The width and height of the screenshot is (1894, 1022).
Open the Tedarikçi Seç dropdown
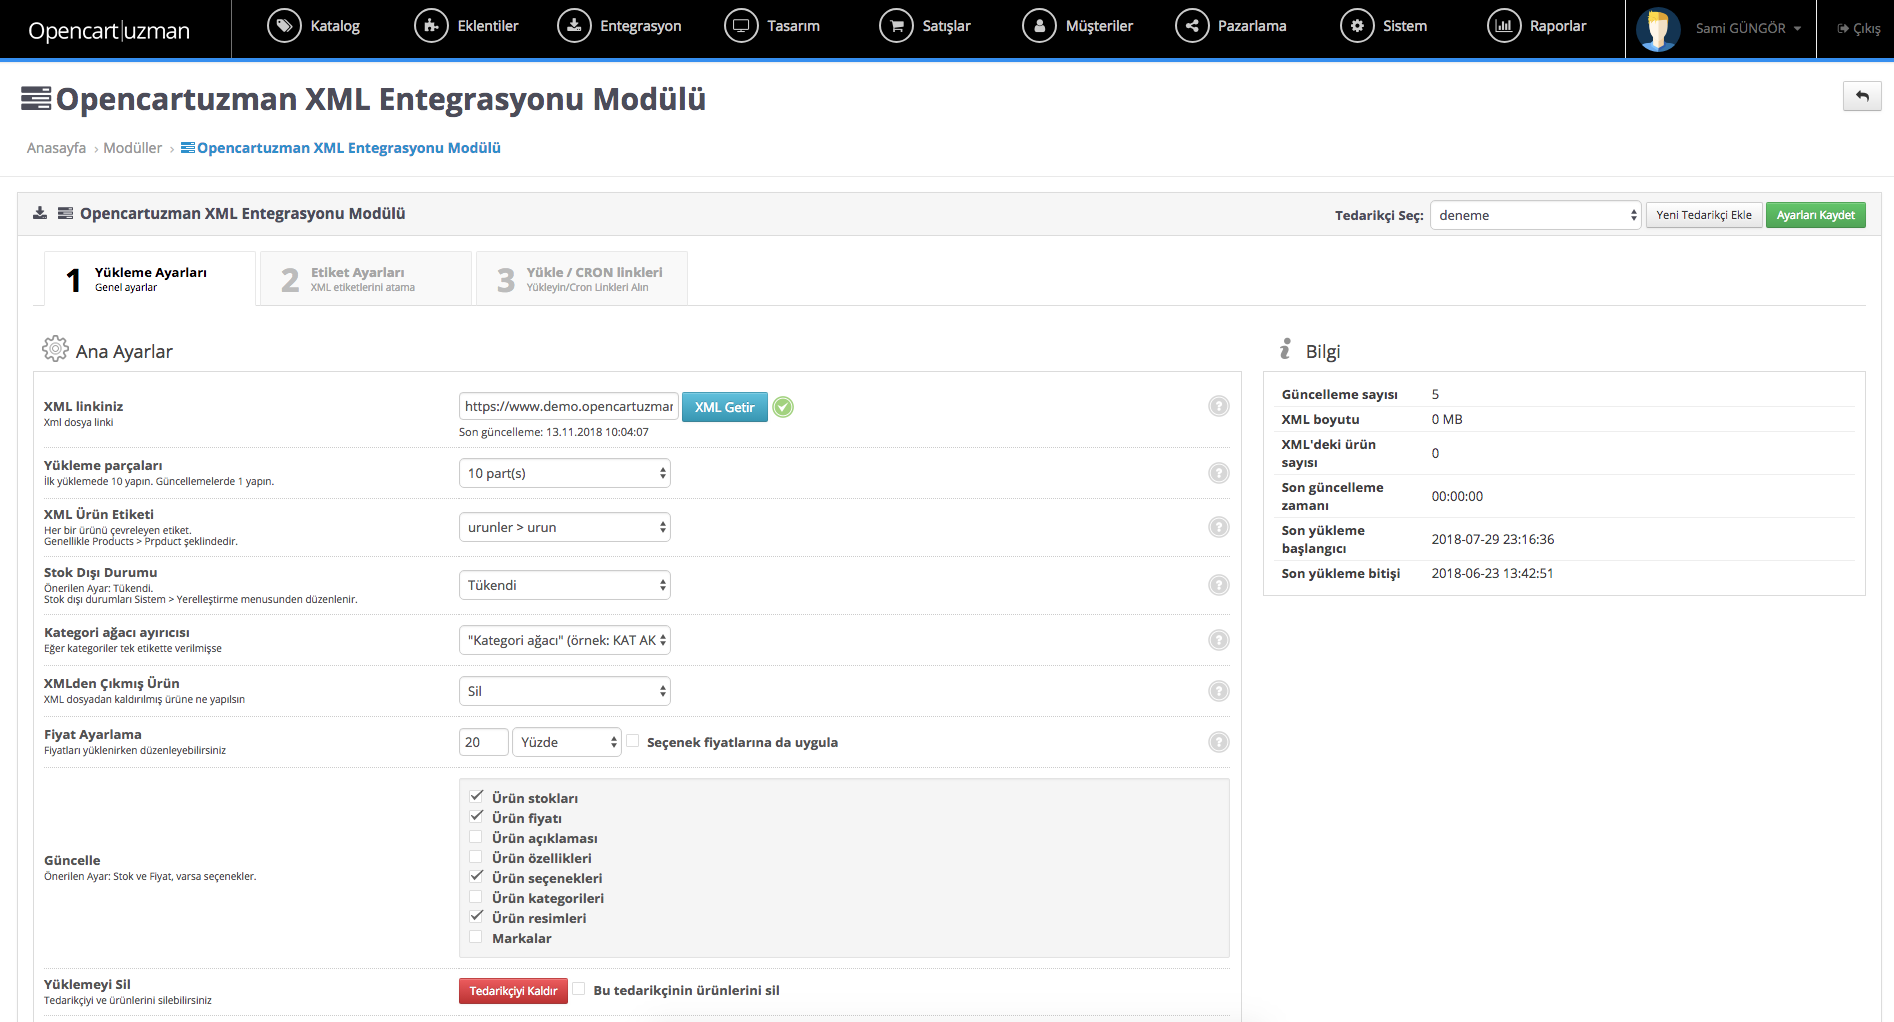tap(1535, 215)
